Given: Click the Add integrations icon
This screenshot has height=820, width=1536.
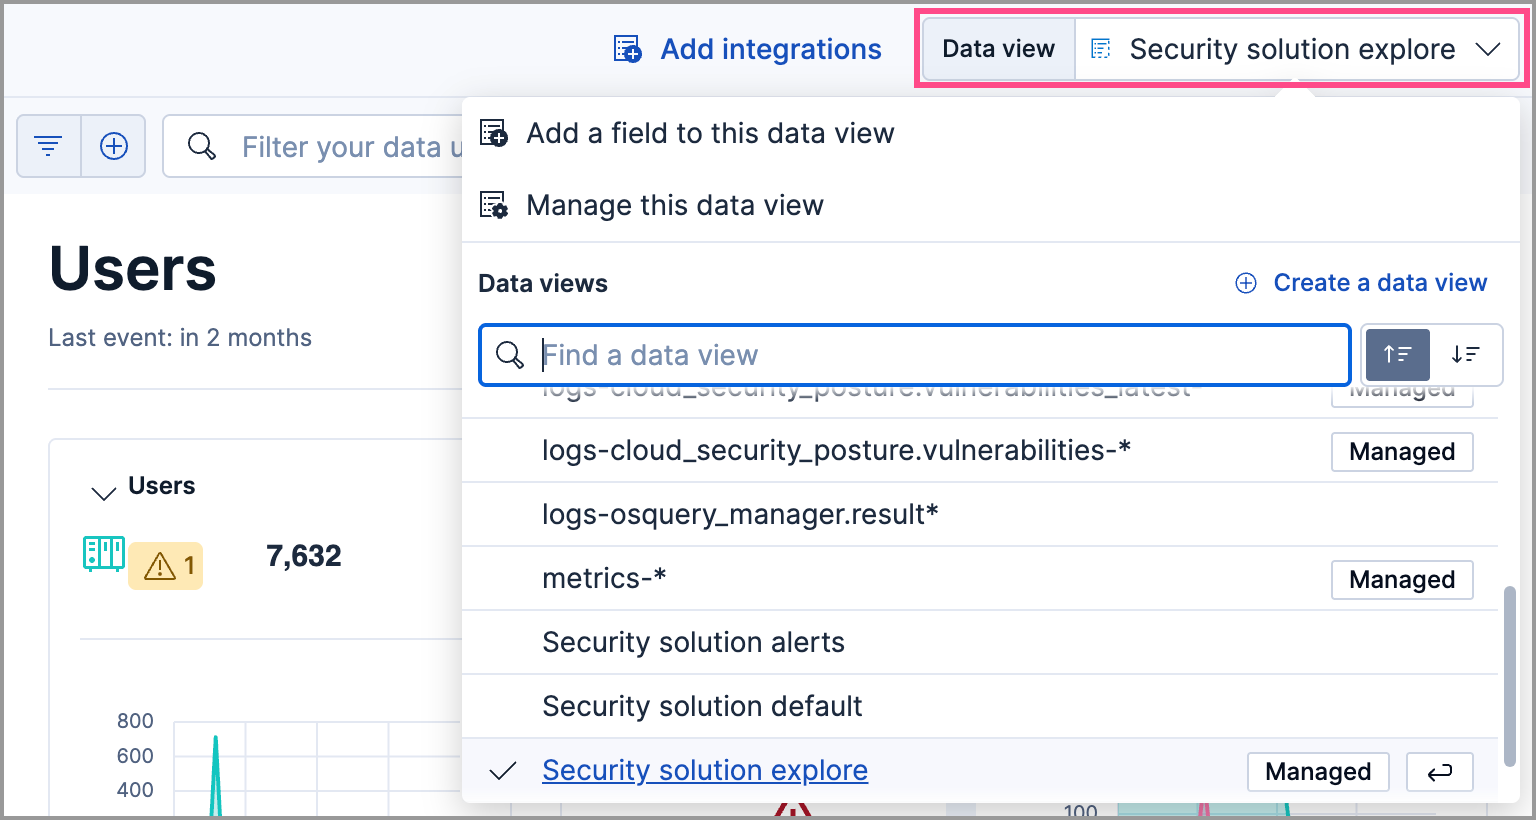Looking at the screenshot, I should point(627,48).
